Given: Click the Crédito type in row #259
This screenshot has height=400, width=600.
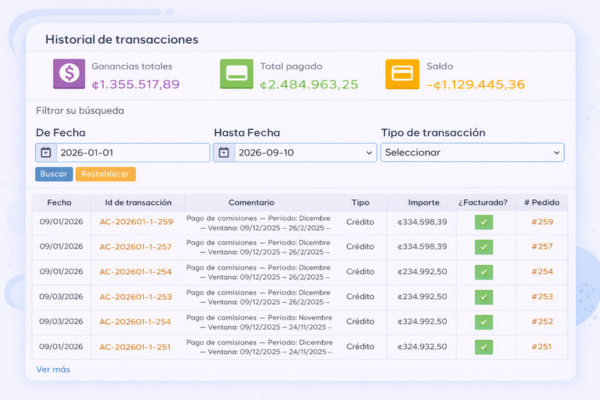Looking at the screenshot, I should click(x=360, y=222).
